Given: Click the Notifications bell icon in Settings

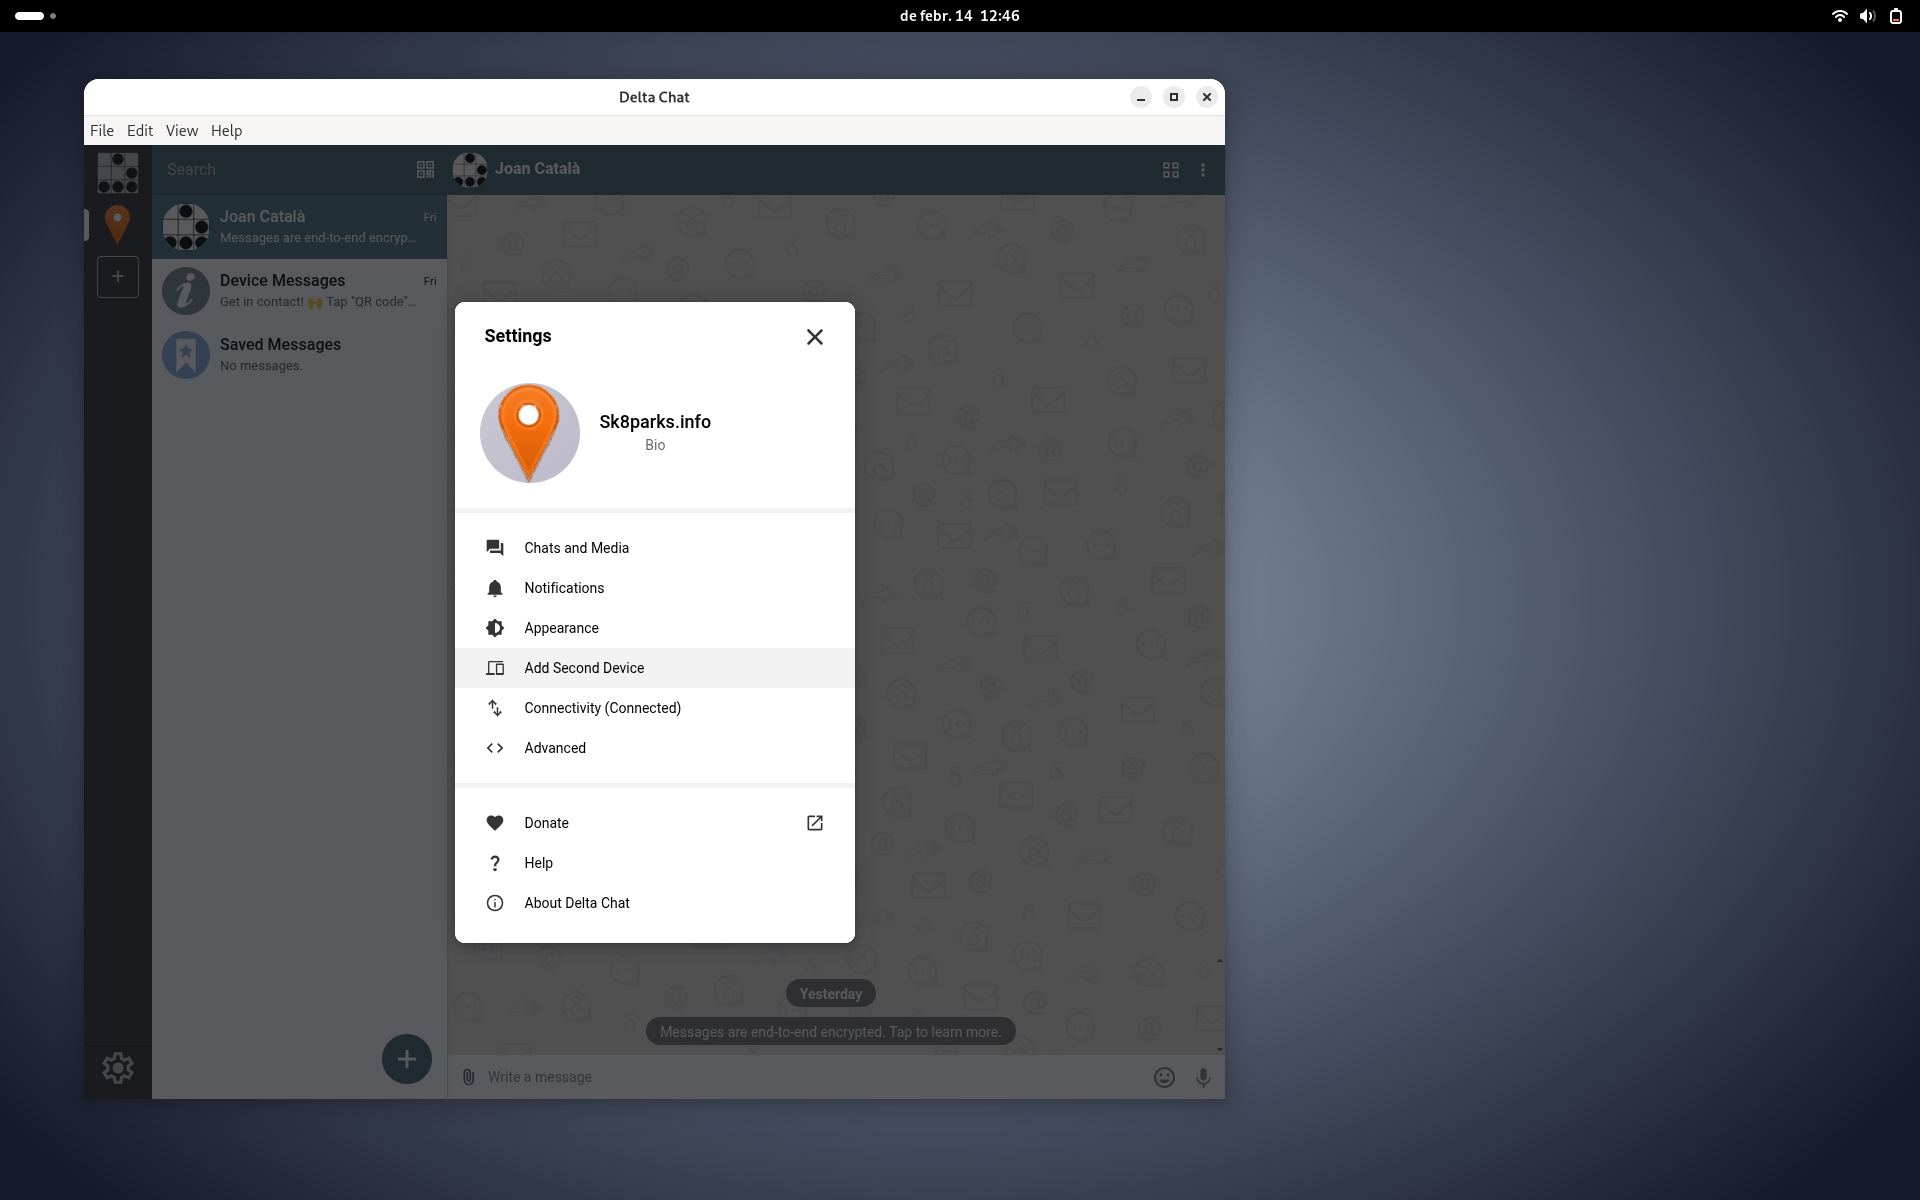Looking at the screenshot, I should point(495,588).
